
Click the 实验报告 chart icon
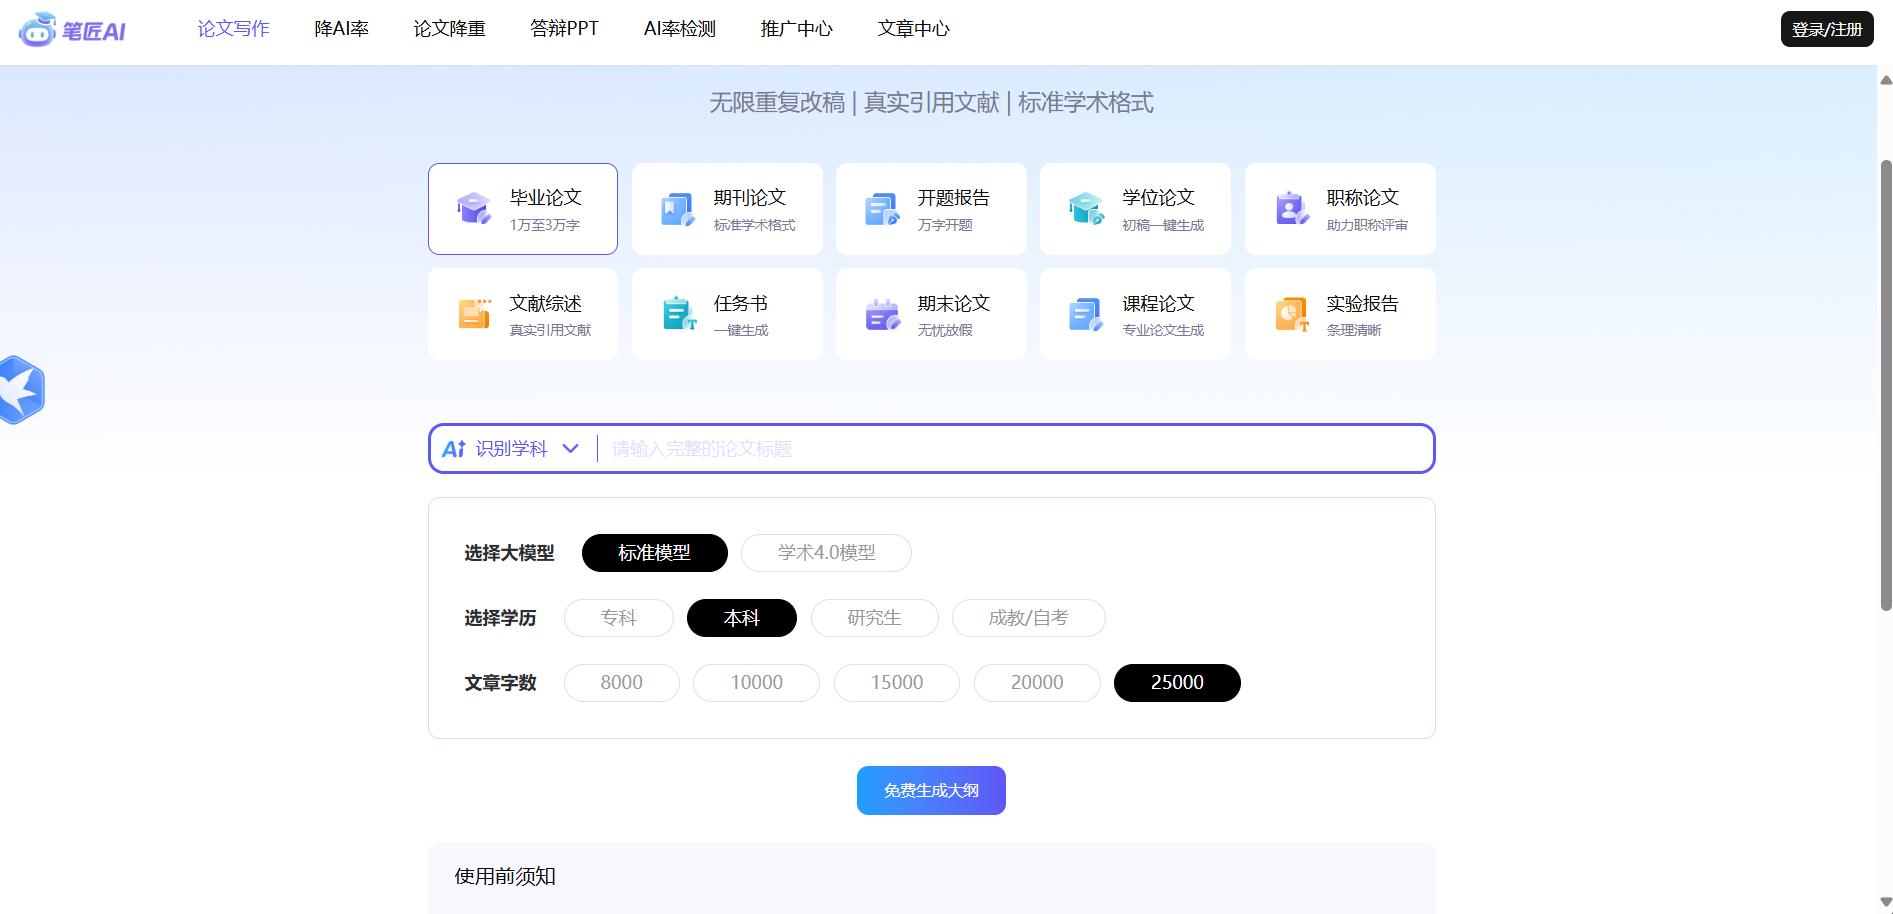pos(1290,314)
